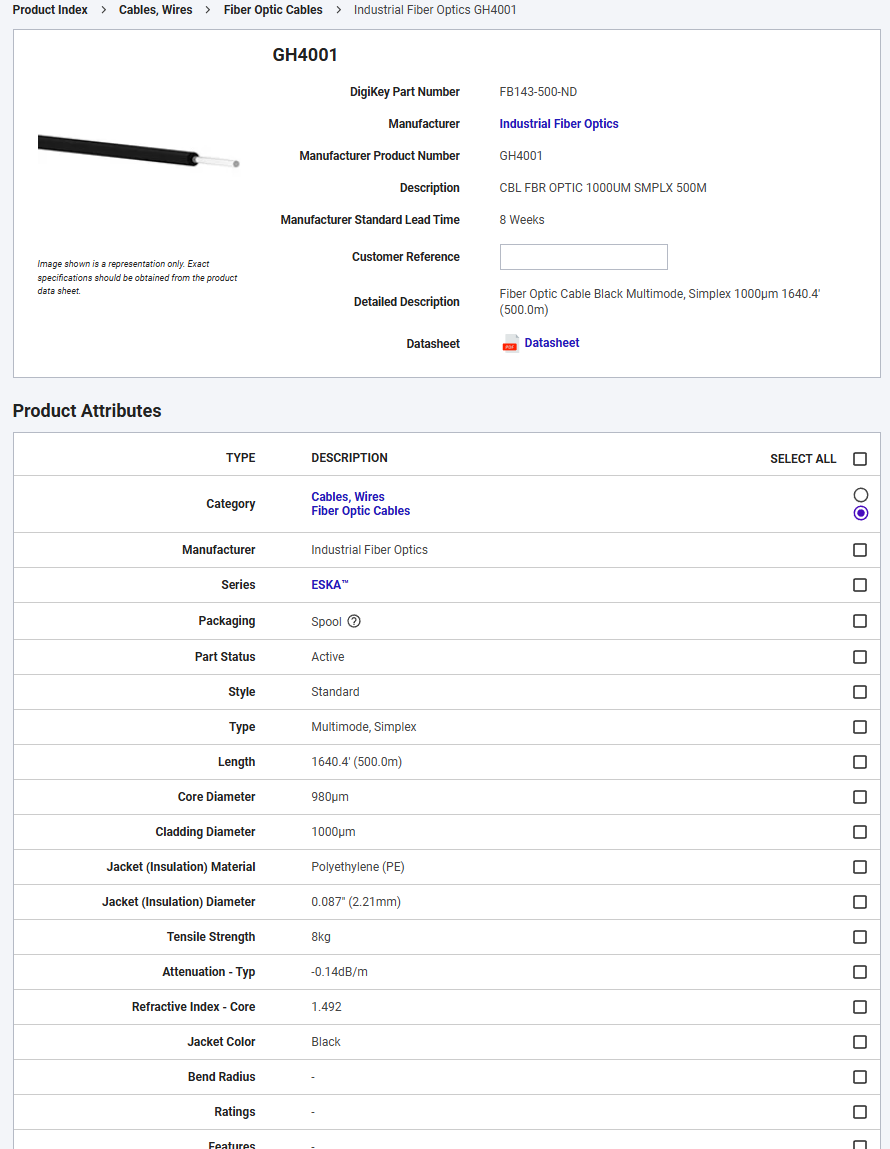Enable the Core Diameter 980µm checkbox
This screenshot has width=890, height=1149.
(859, 797)
